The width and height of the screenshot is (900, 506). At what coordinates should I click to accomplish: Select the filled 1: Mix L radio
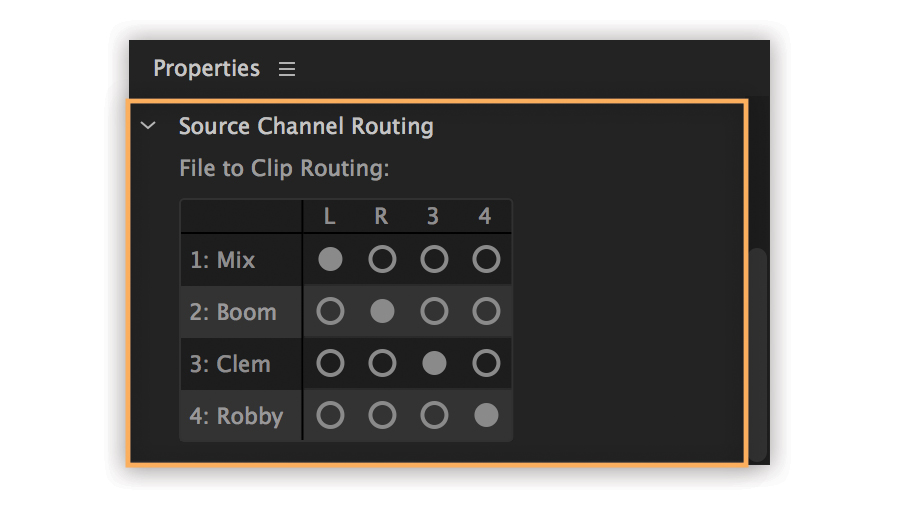tap(330, 260)
